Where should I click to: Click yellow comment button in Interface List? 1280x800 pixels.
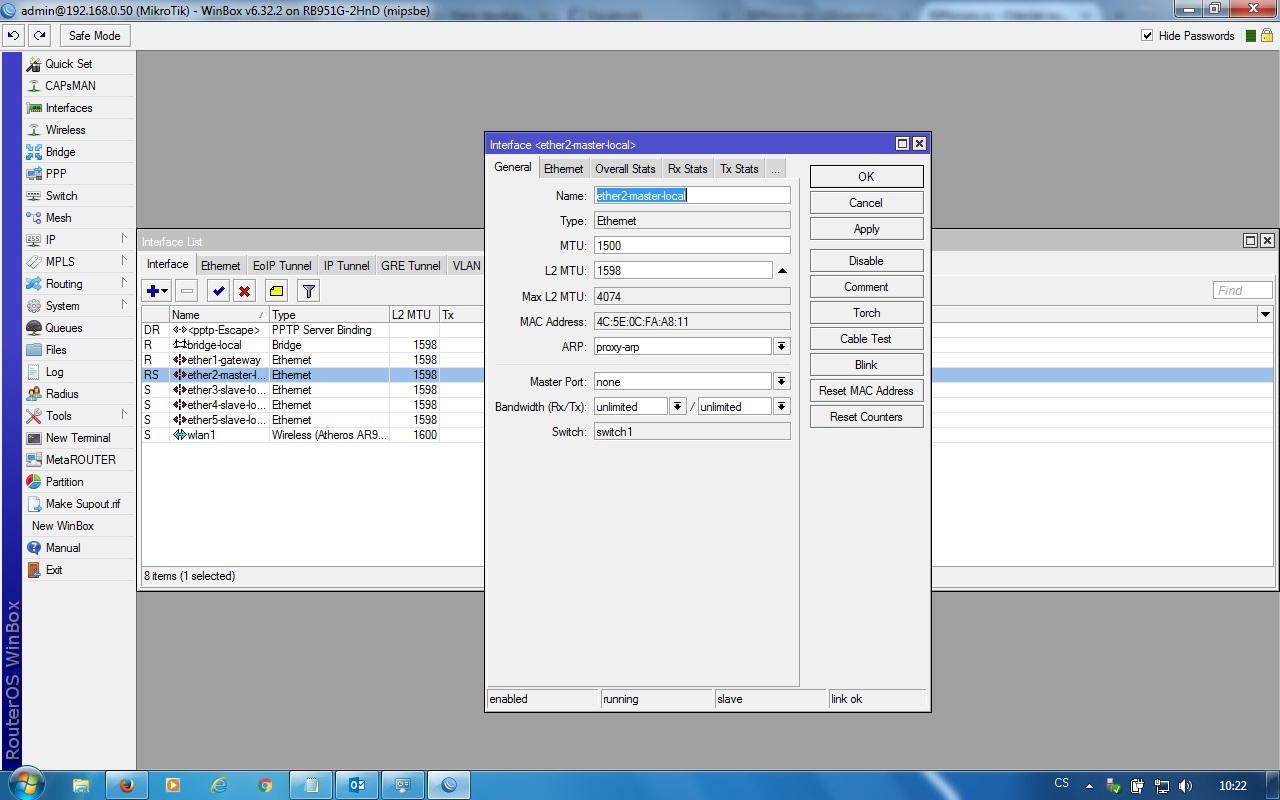[x=277, y=291]
